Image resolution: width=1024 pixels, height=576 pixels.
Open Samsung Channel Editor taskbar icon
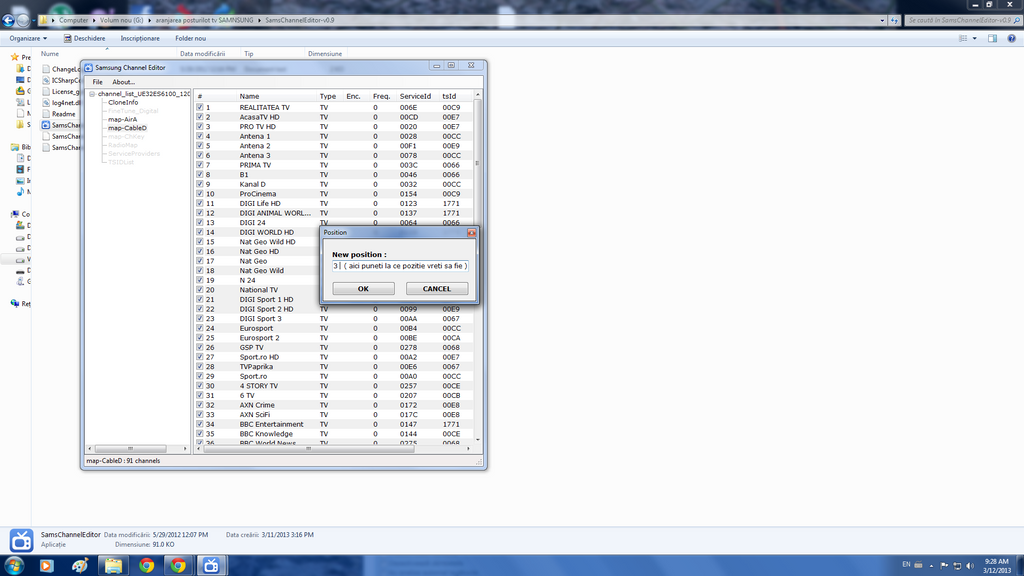211,566
